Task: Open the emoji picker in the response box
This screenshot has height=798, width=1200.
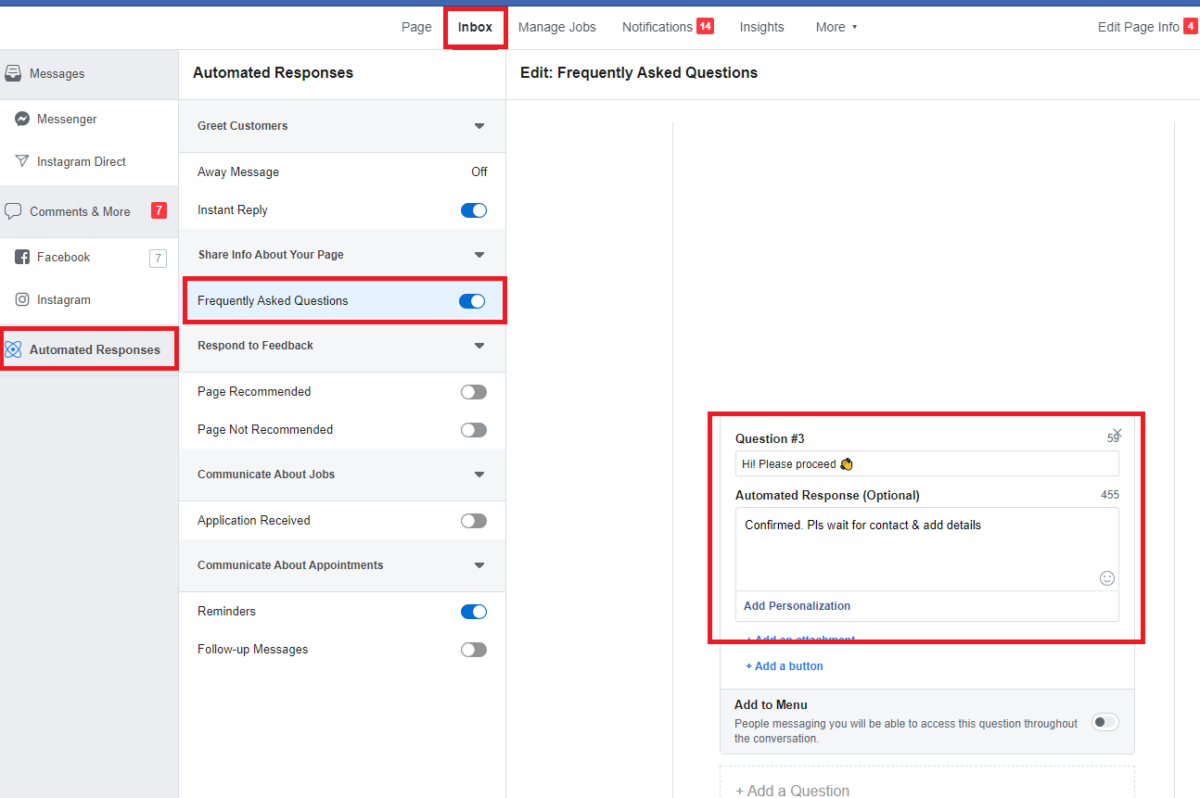Action: [x=1107, y=578]
